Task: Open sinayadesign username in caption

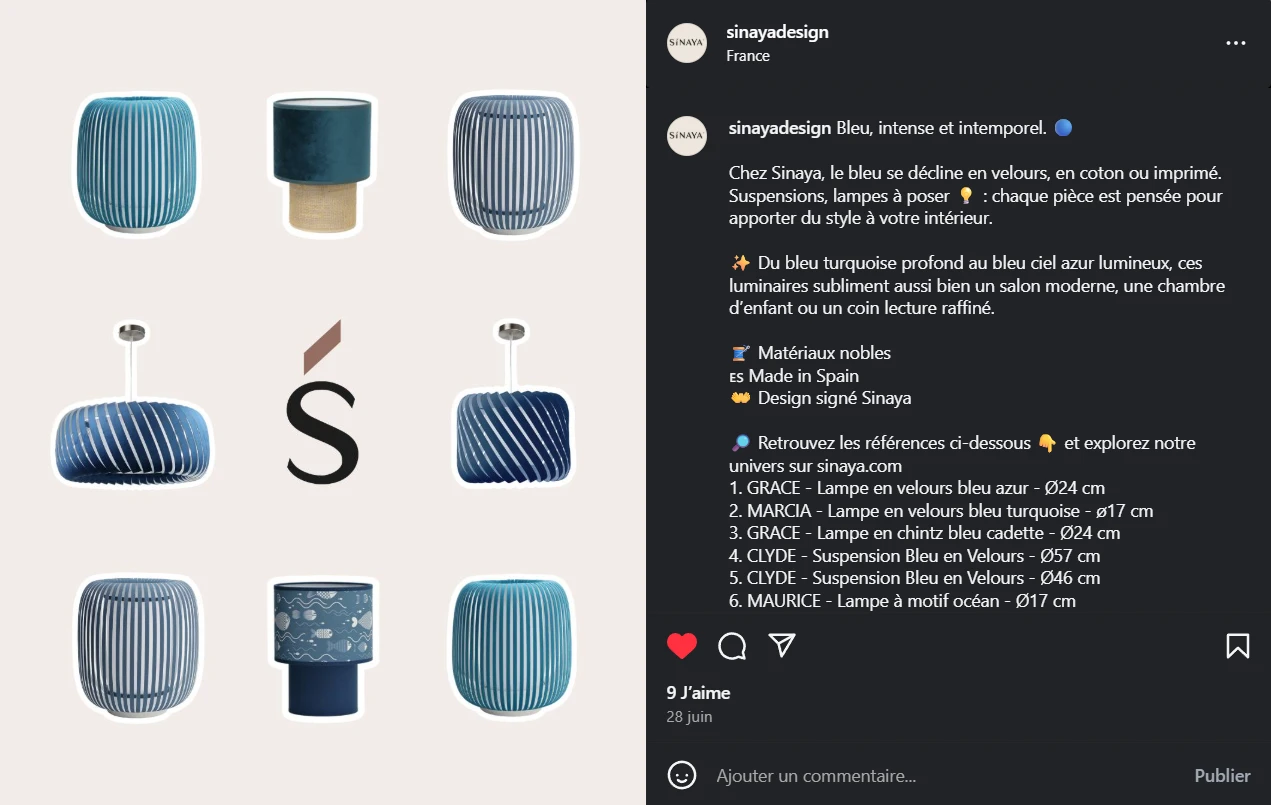Action: (x=780, y=128)
